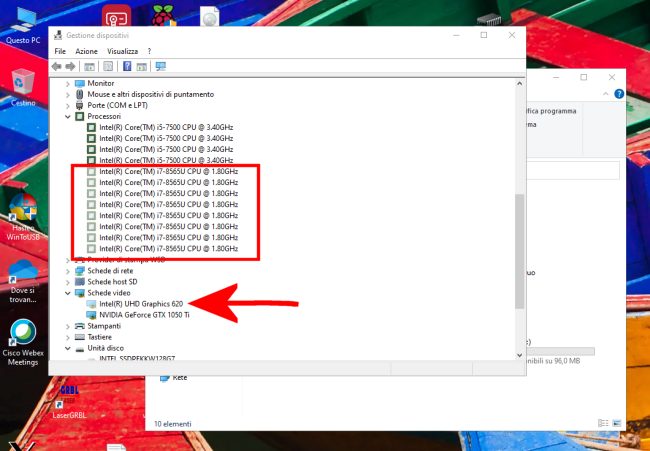
Task: Select Intel(R) UHD Graphics 620 device
Action: click(x=140, y=304)
